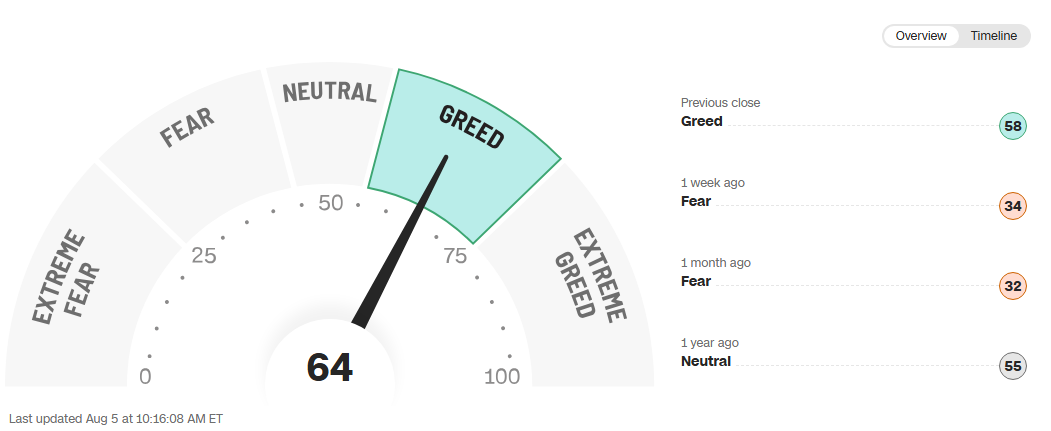Select the Overview toggle option
The image size is (1051, 431).
pyautogui.click(x=921, y=36)
